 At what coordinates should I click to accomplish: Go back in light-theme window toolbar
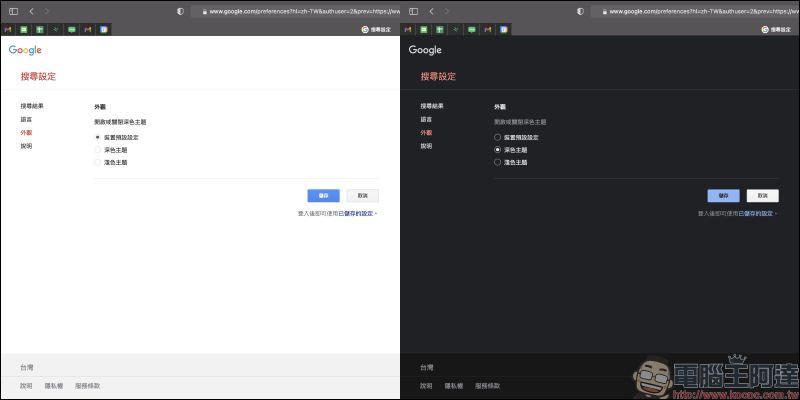point(32,11)
